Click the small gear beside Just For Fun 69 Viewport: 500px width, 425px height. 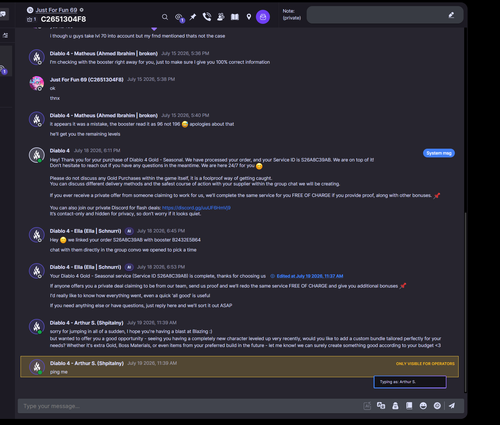tap(82, 10)
